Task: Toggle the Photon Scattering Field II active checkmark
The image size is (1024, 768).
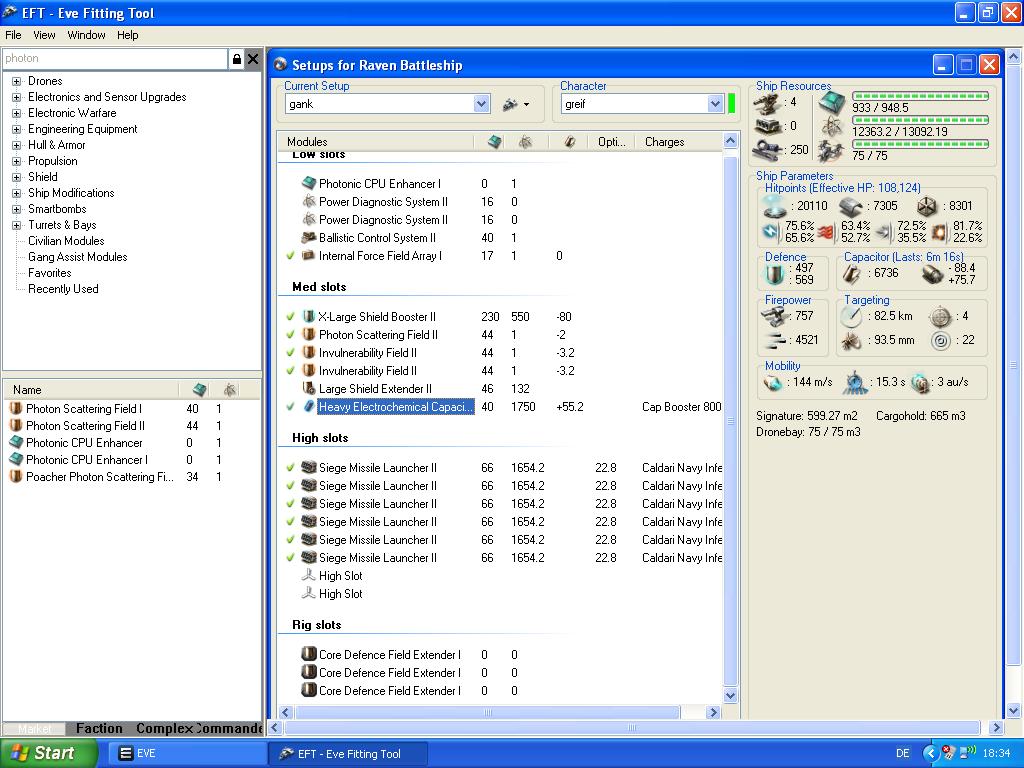Action: click(x=290, y=335)
